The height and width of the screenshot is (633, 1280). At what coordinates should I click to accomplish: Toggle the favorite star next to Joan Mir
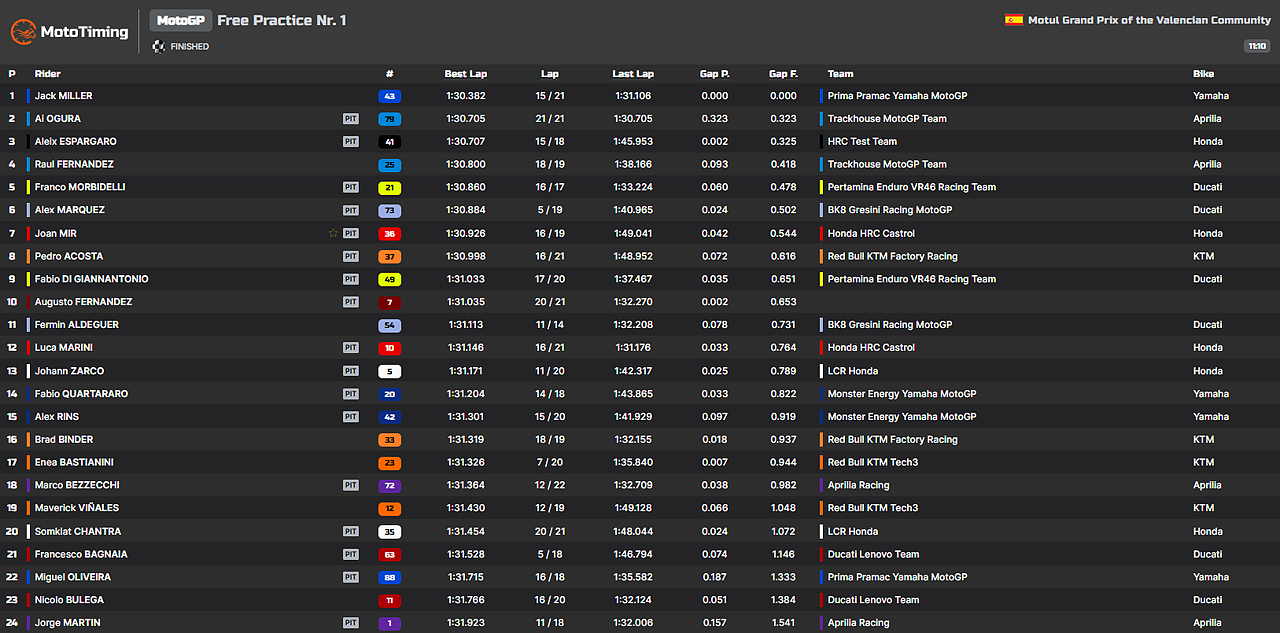coord(333,232)
